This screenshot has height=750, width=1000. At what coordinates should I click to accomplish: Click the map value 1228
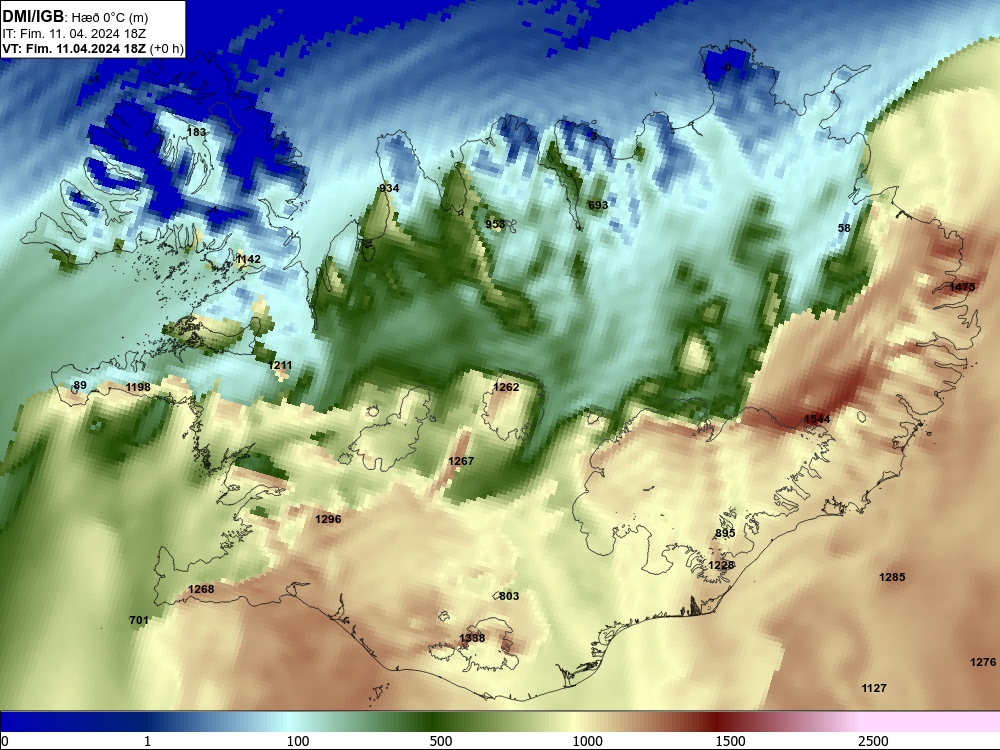click(x=721, y=565)
